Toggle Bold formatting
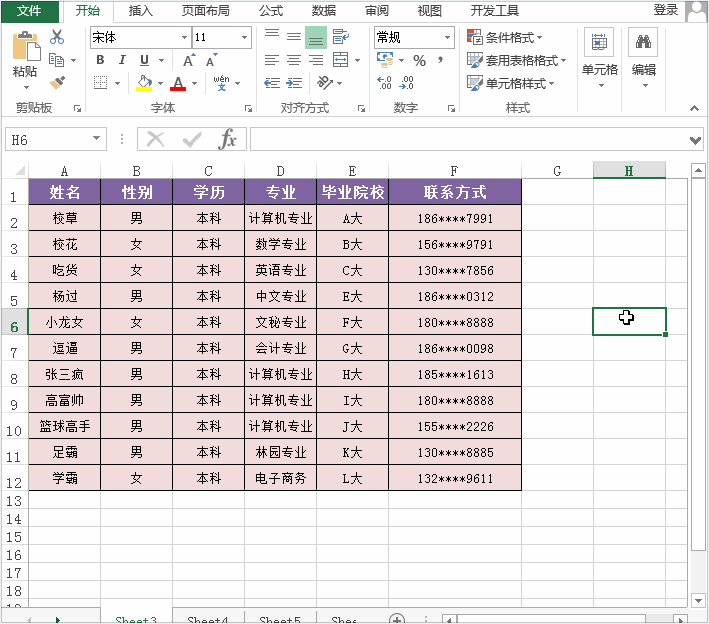 pos(100,60)
